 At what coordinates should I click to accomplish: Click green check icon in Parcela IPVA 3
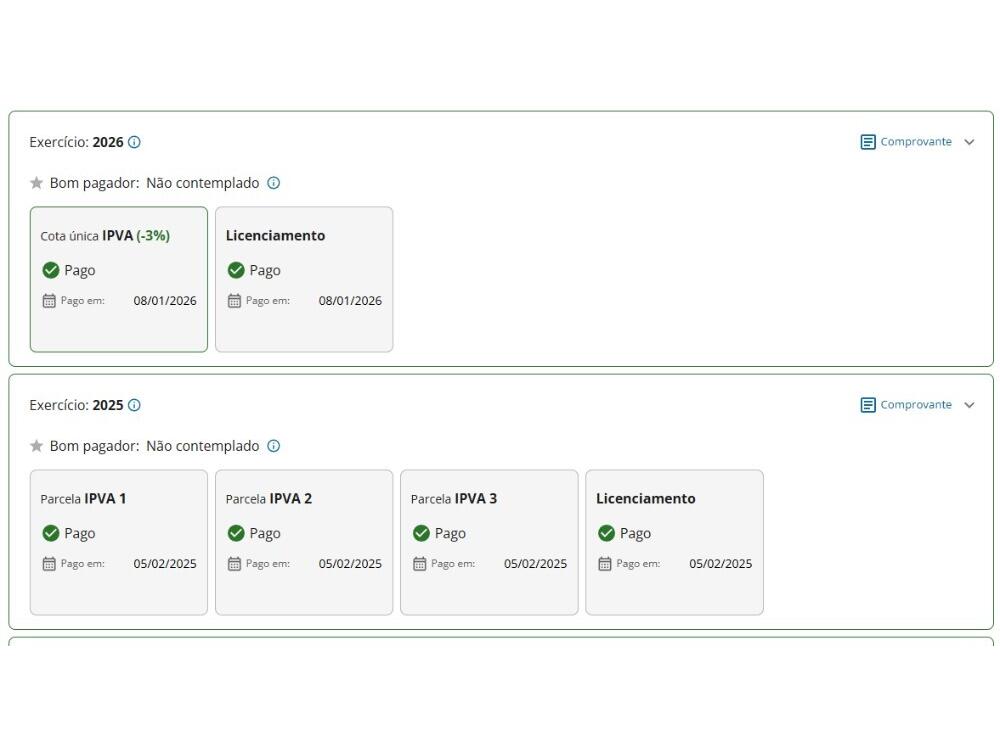(421, 533)
